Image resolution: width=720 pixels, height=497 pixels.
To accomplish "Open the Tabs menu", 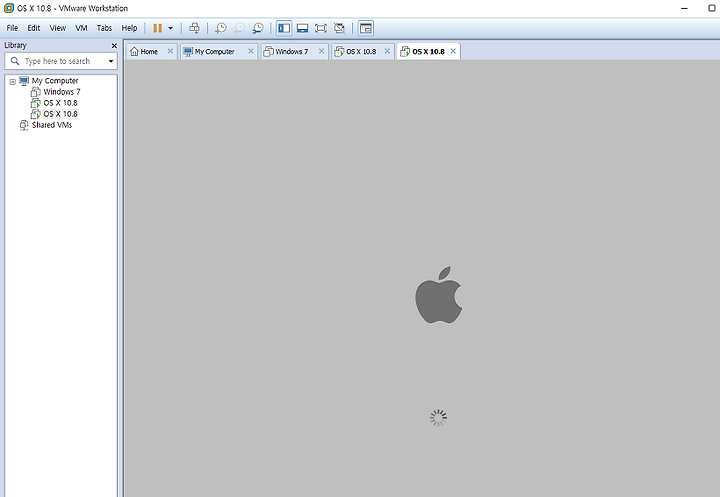I will [x=104, y=28].
